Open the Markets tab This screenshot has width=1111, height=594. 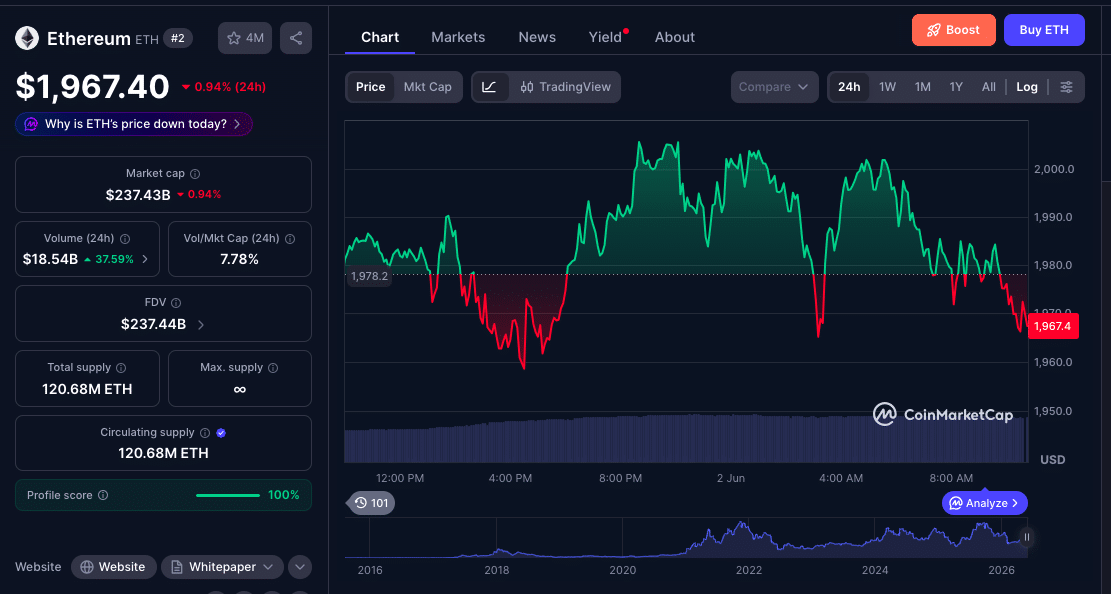pos(458,37)
